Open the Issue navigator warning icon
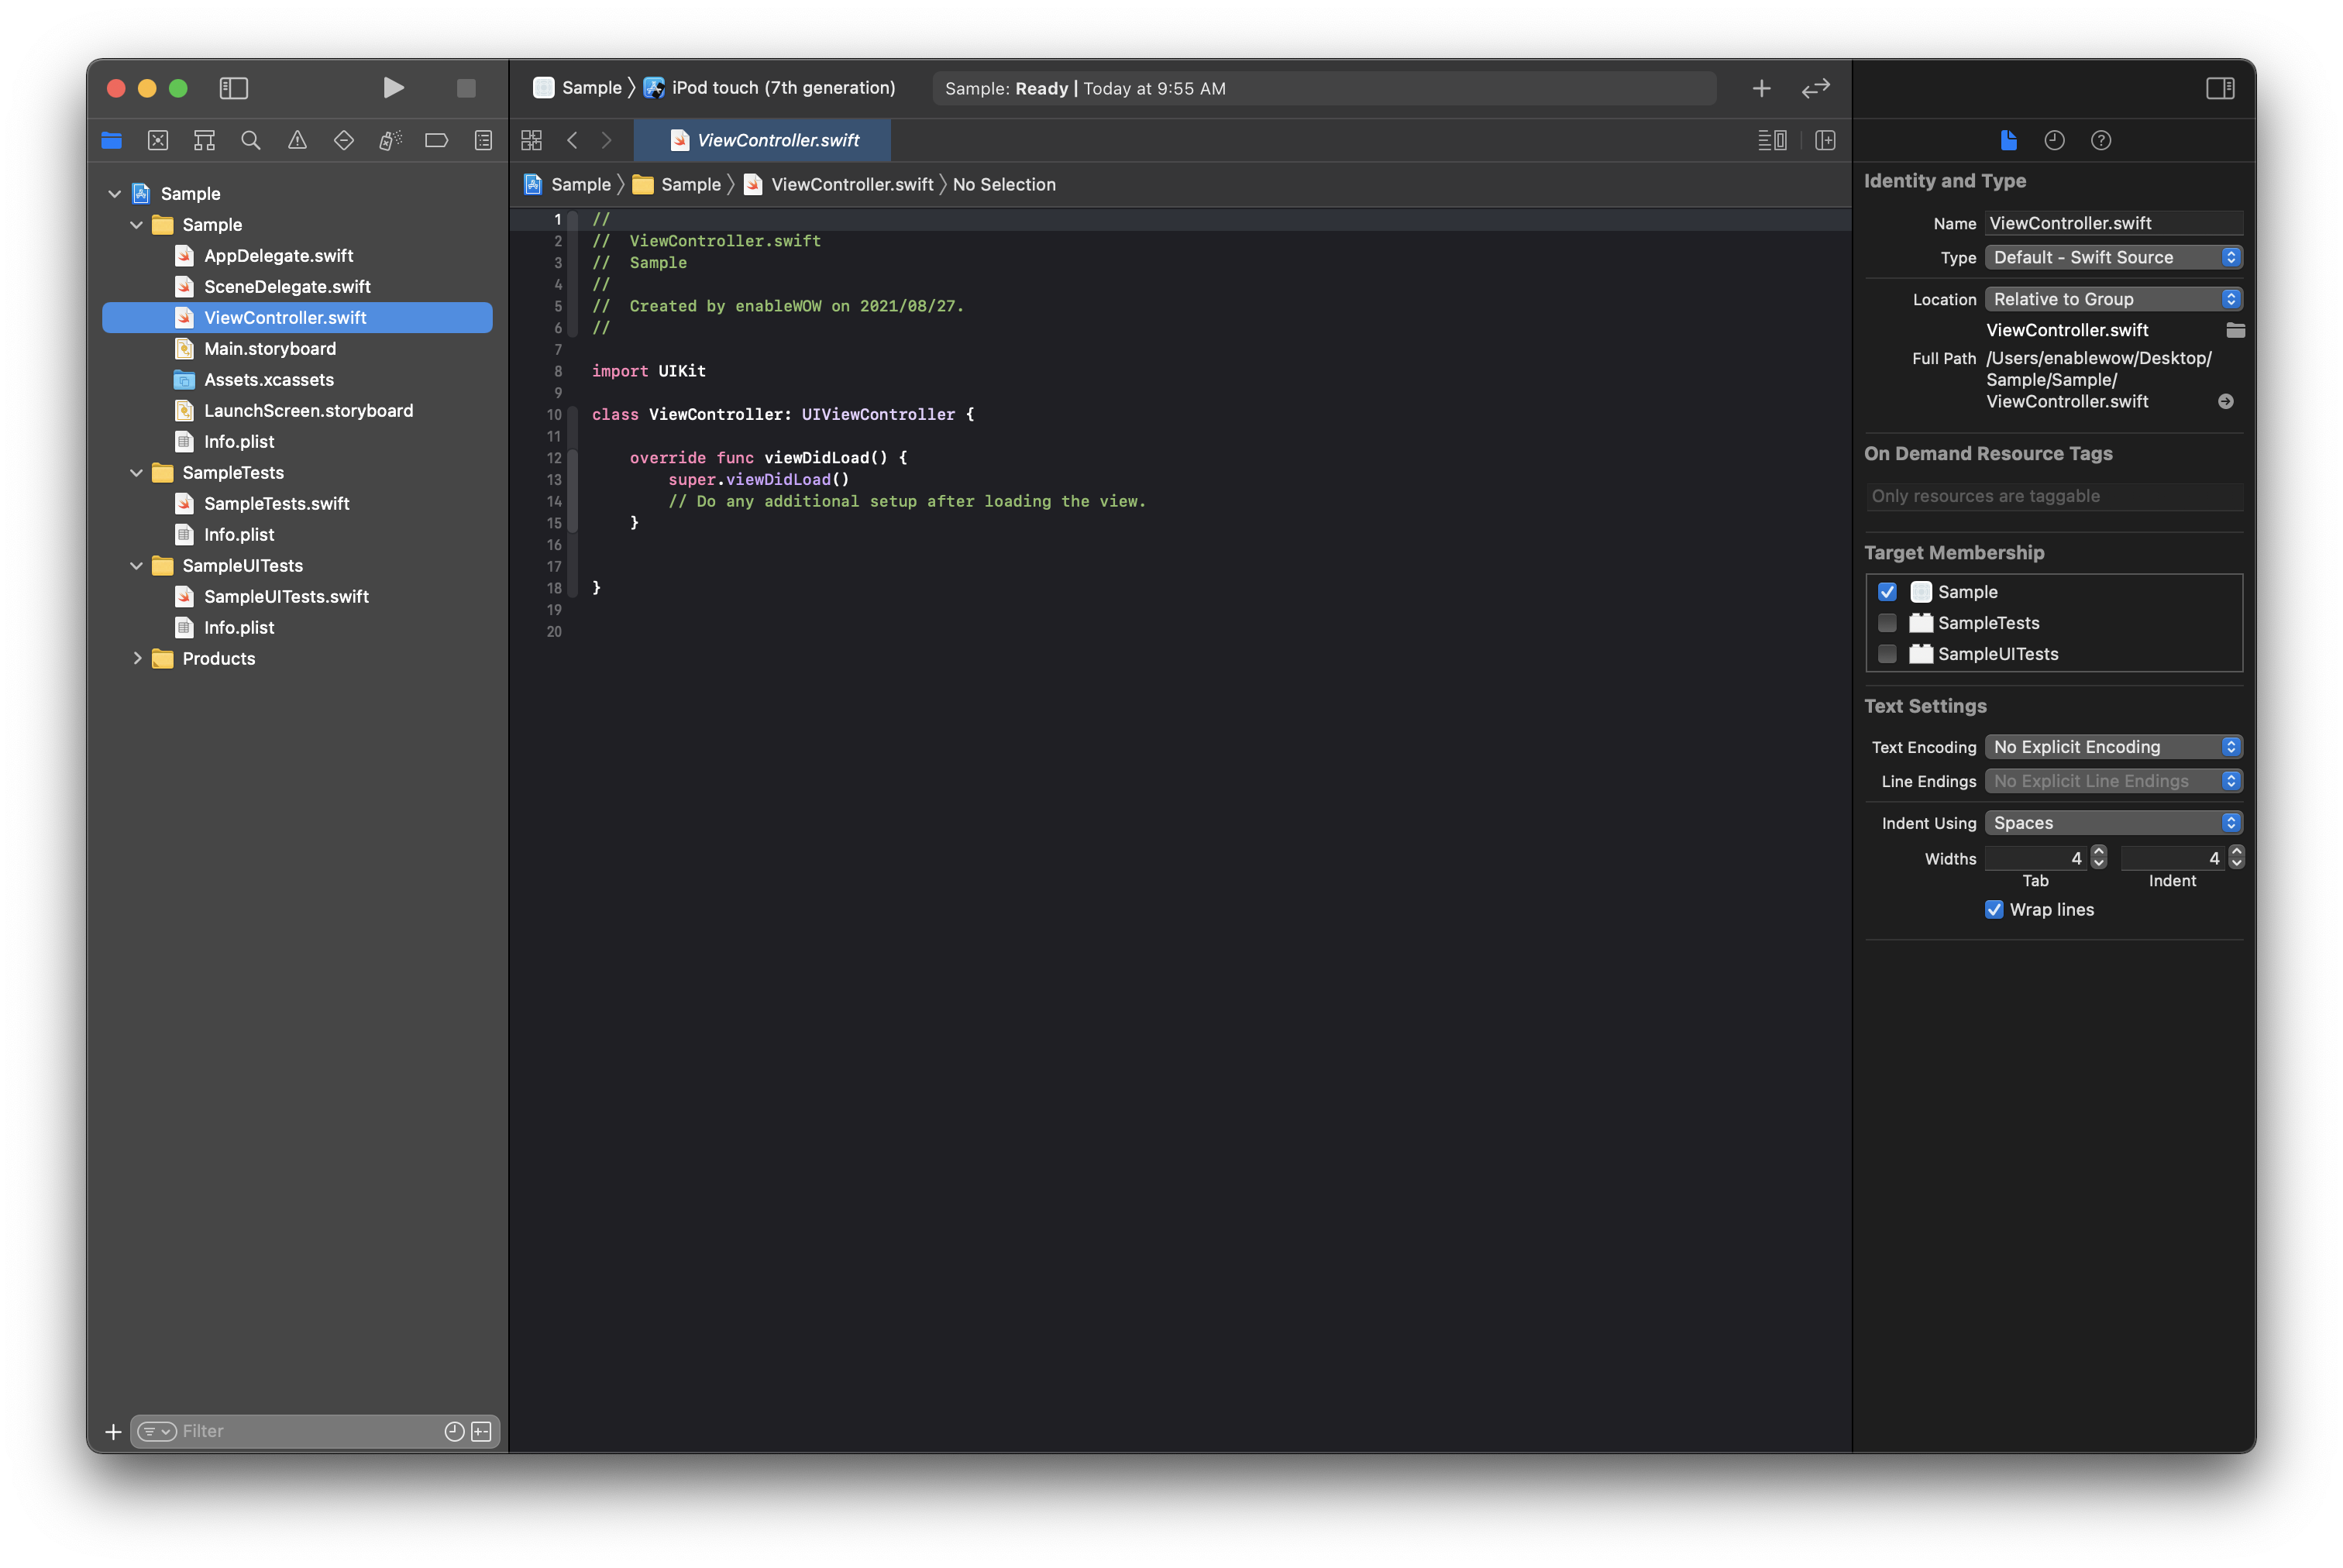 (297, 140)
